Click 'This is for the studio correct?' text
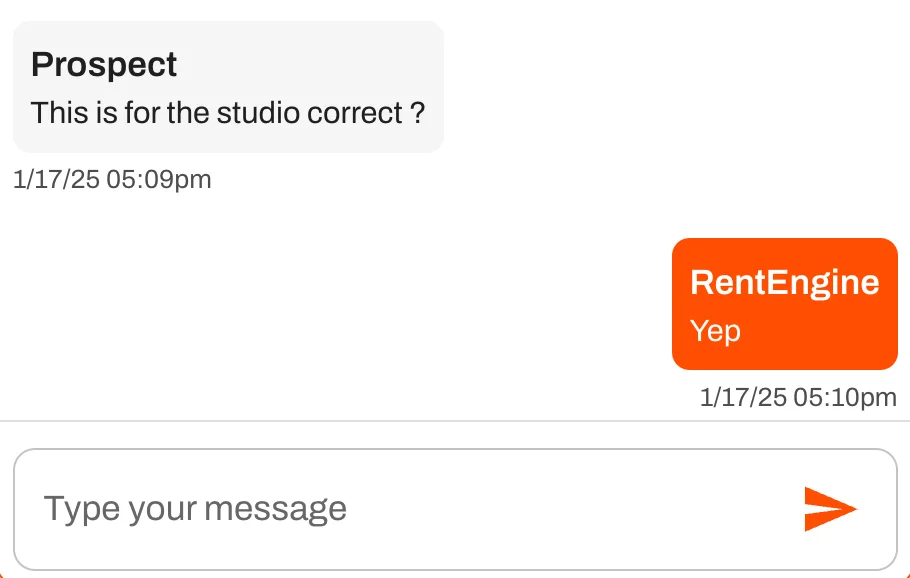Screen dimensions: 910x578 click(x=227, y=113)
